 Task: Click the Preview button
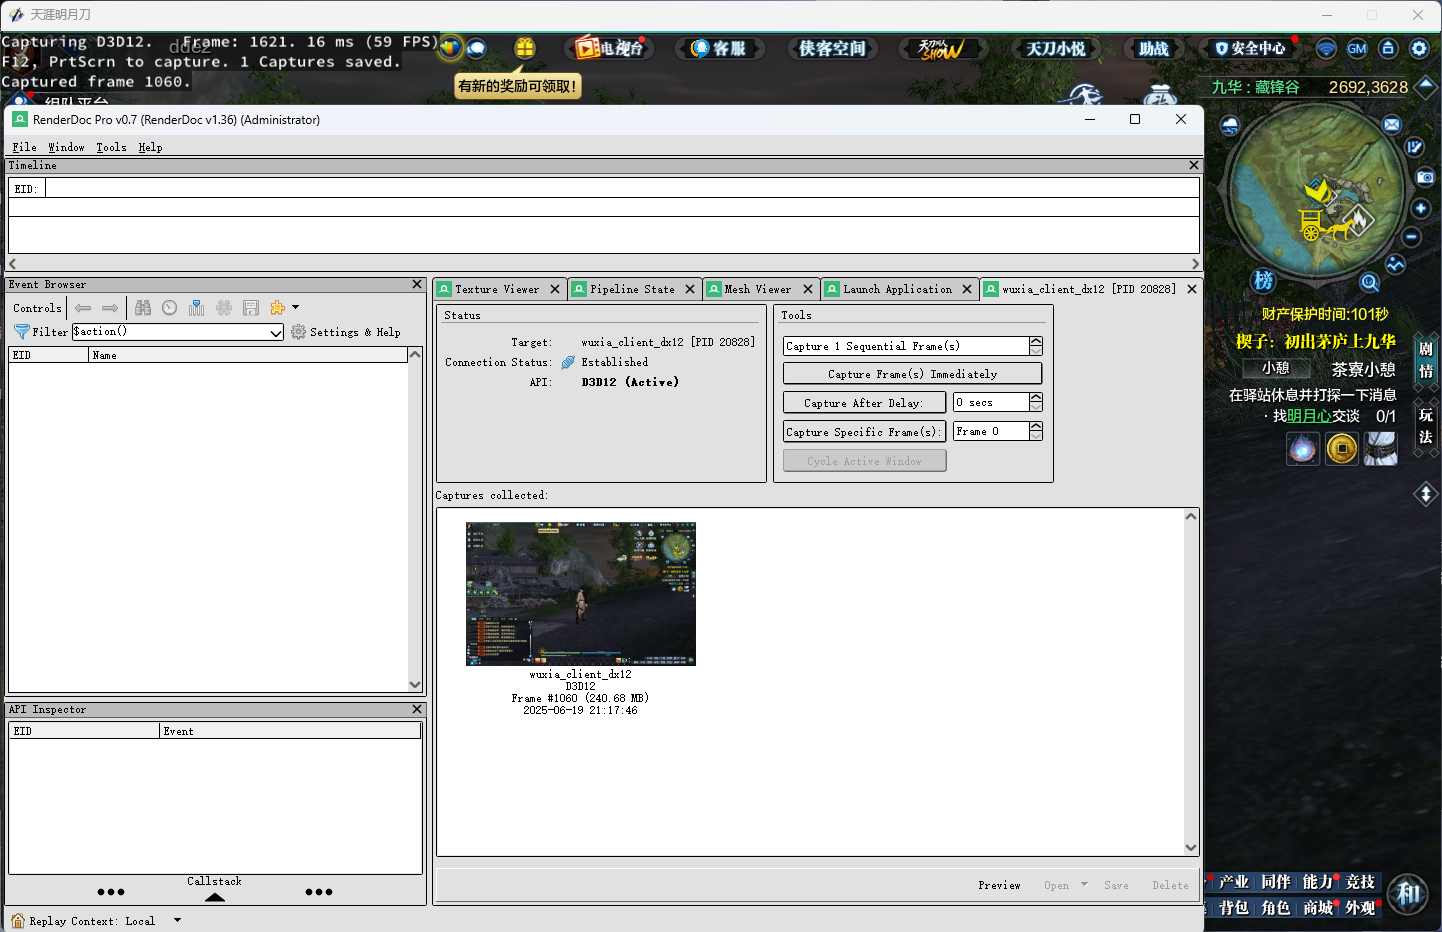point(999,885)
